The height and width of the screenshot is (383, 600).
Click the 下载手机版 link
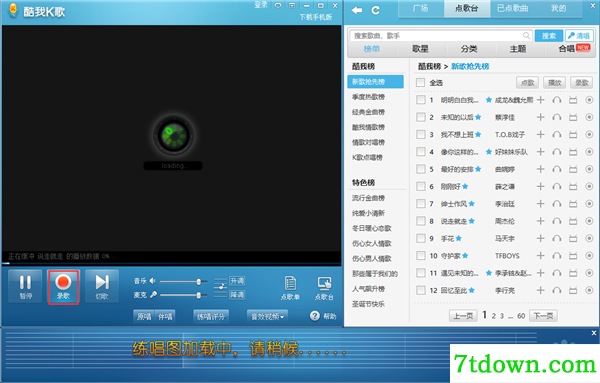[316, 17]
